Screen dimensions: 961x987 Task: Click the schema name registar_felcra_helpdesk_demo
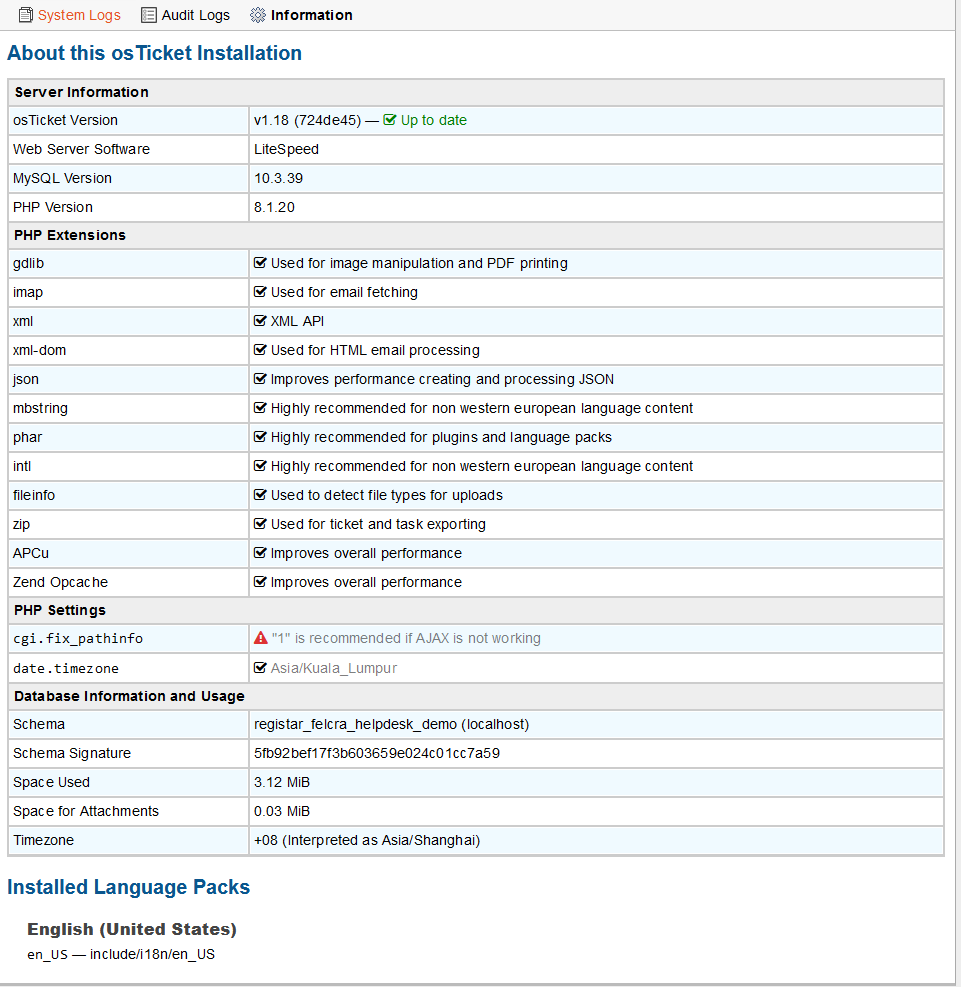click(356, 725)
